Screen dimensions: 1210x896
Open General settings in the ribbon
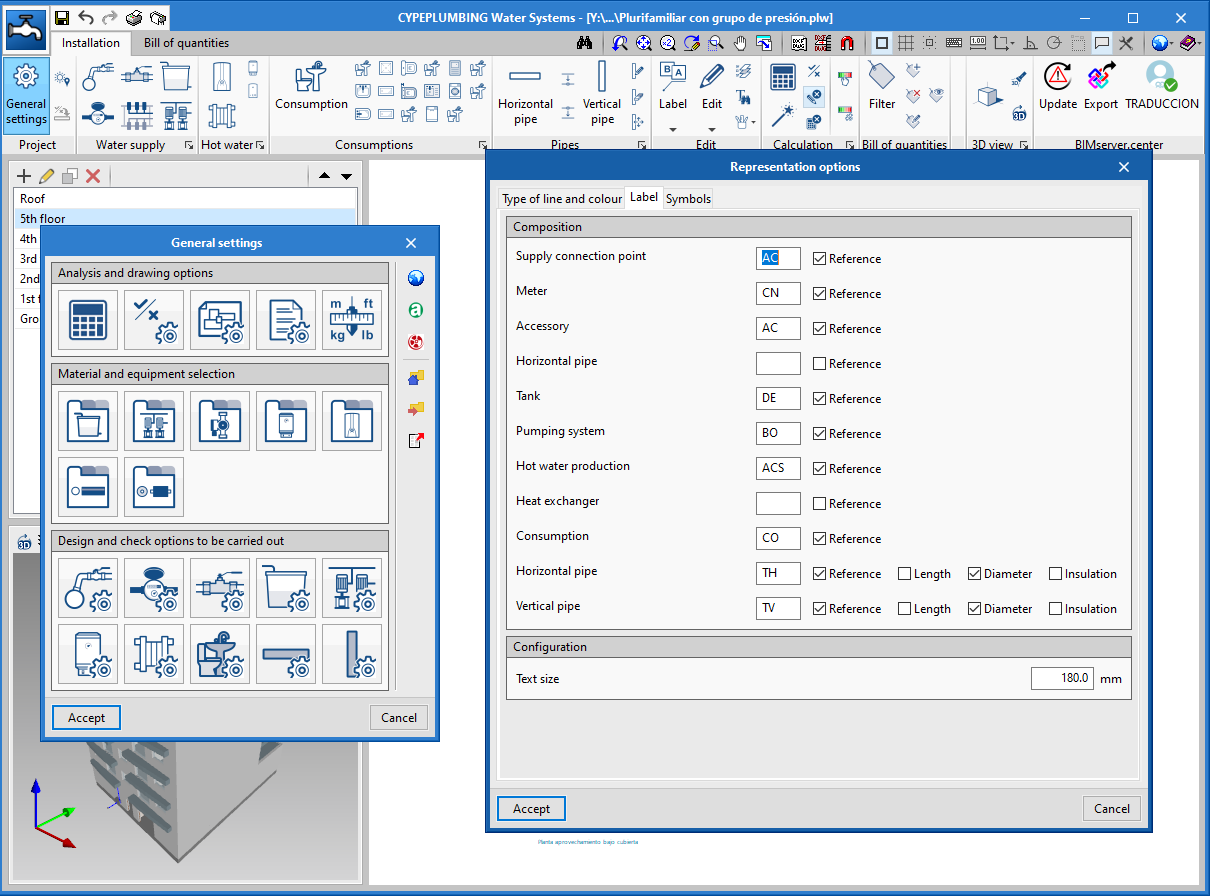tap(26, 94)
